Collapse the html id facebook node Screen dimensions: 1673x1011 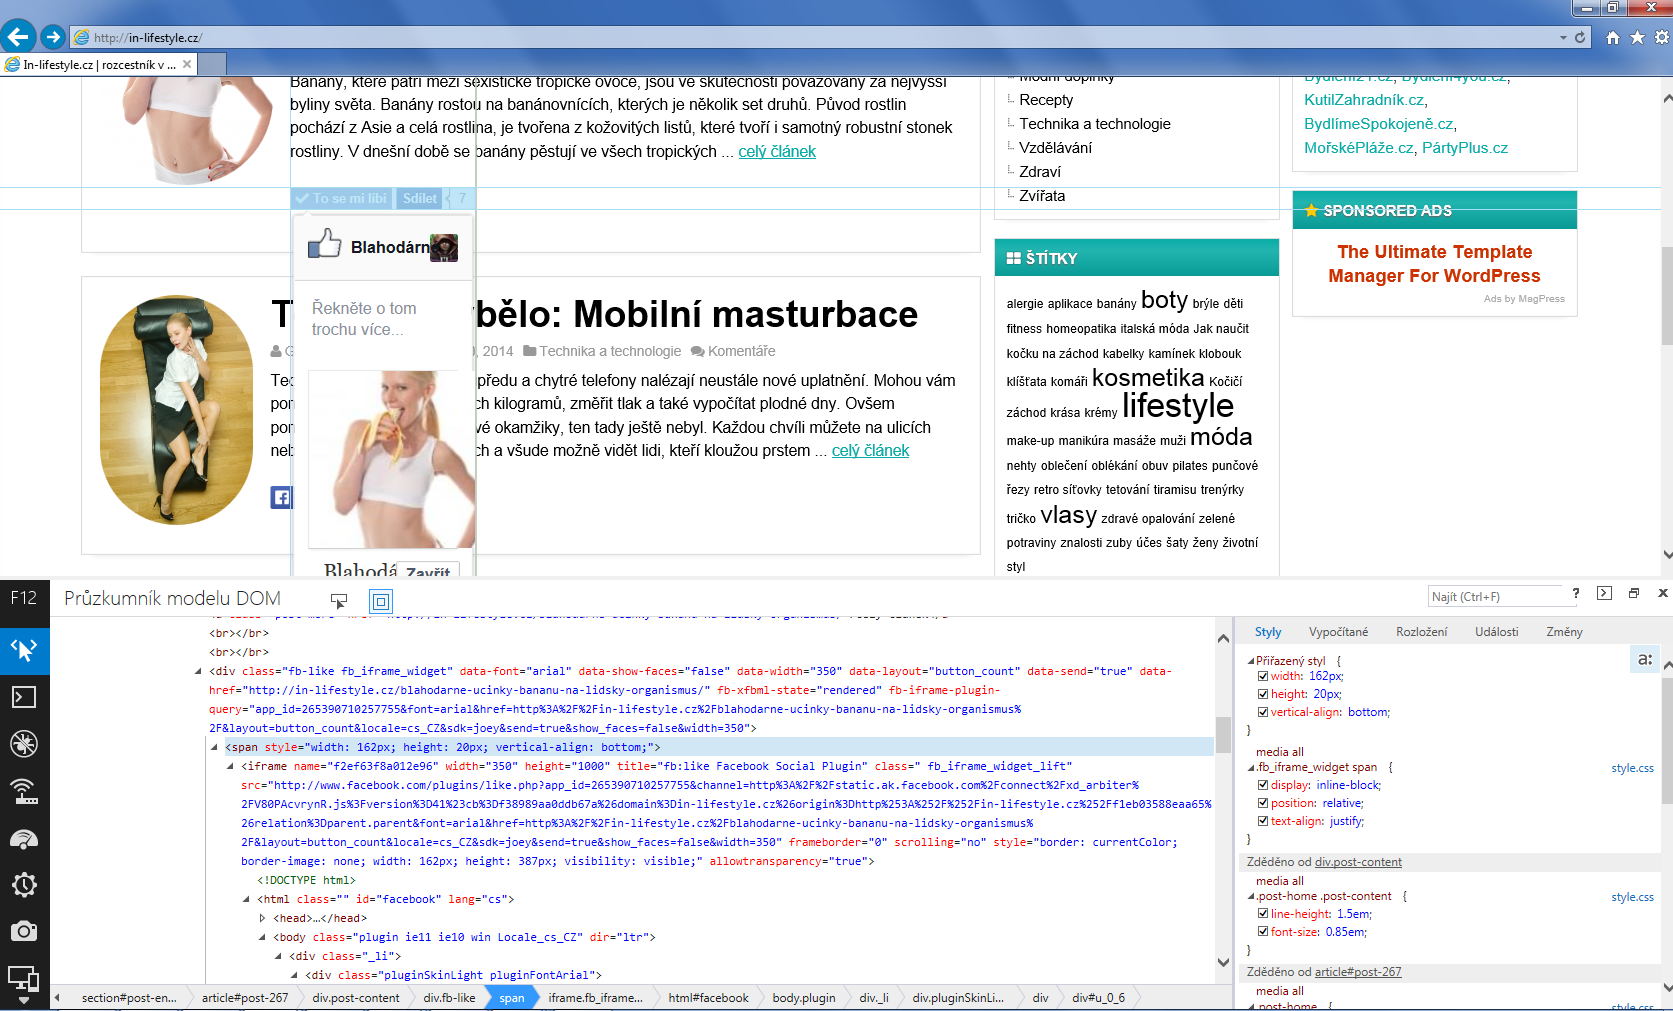(x=246, y=899)
